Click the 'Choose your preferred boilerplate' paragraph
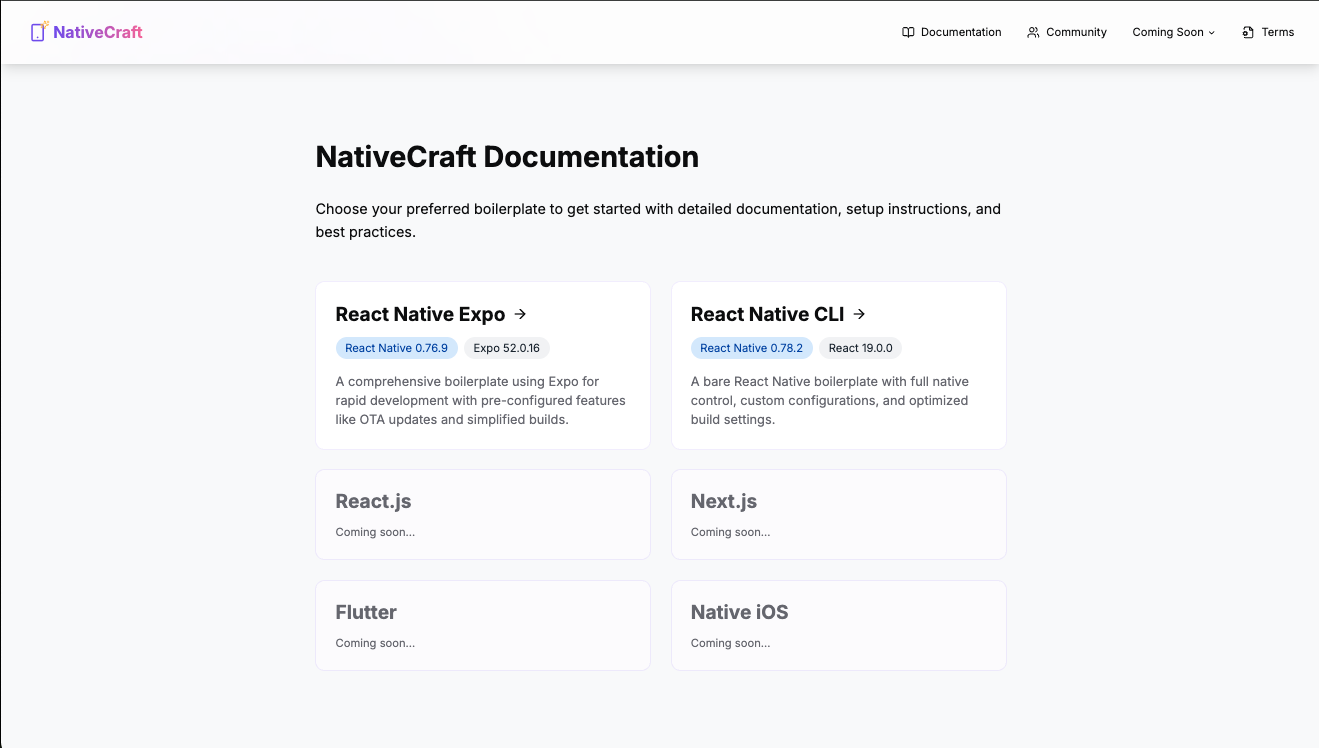 tap(658, 220)
